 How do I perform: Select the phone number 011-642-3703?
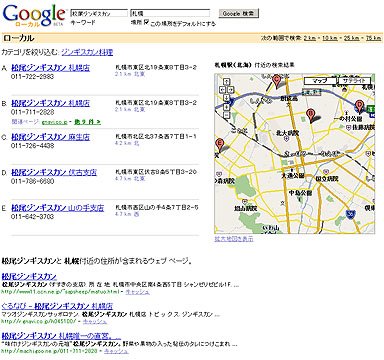(32, 216)
